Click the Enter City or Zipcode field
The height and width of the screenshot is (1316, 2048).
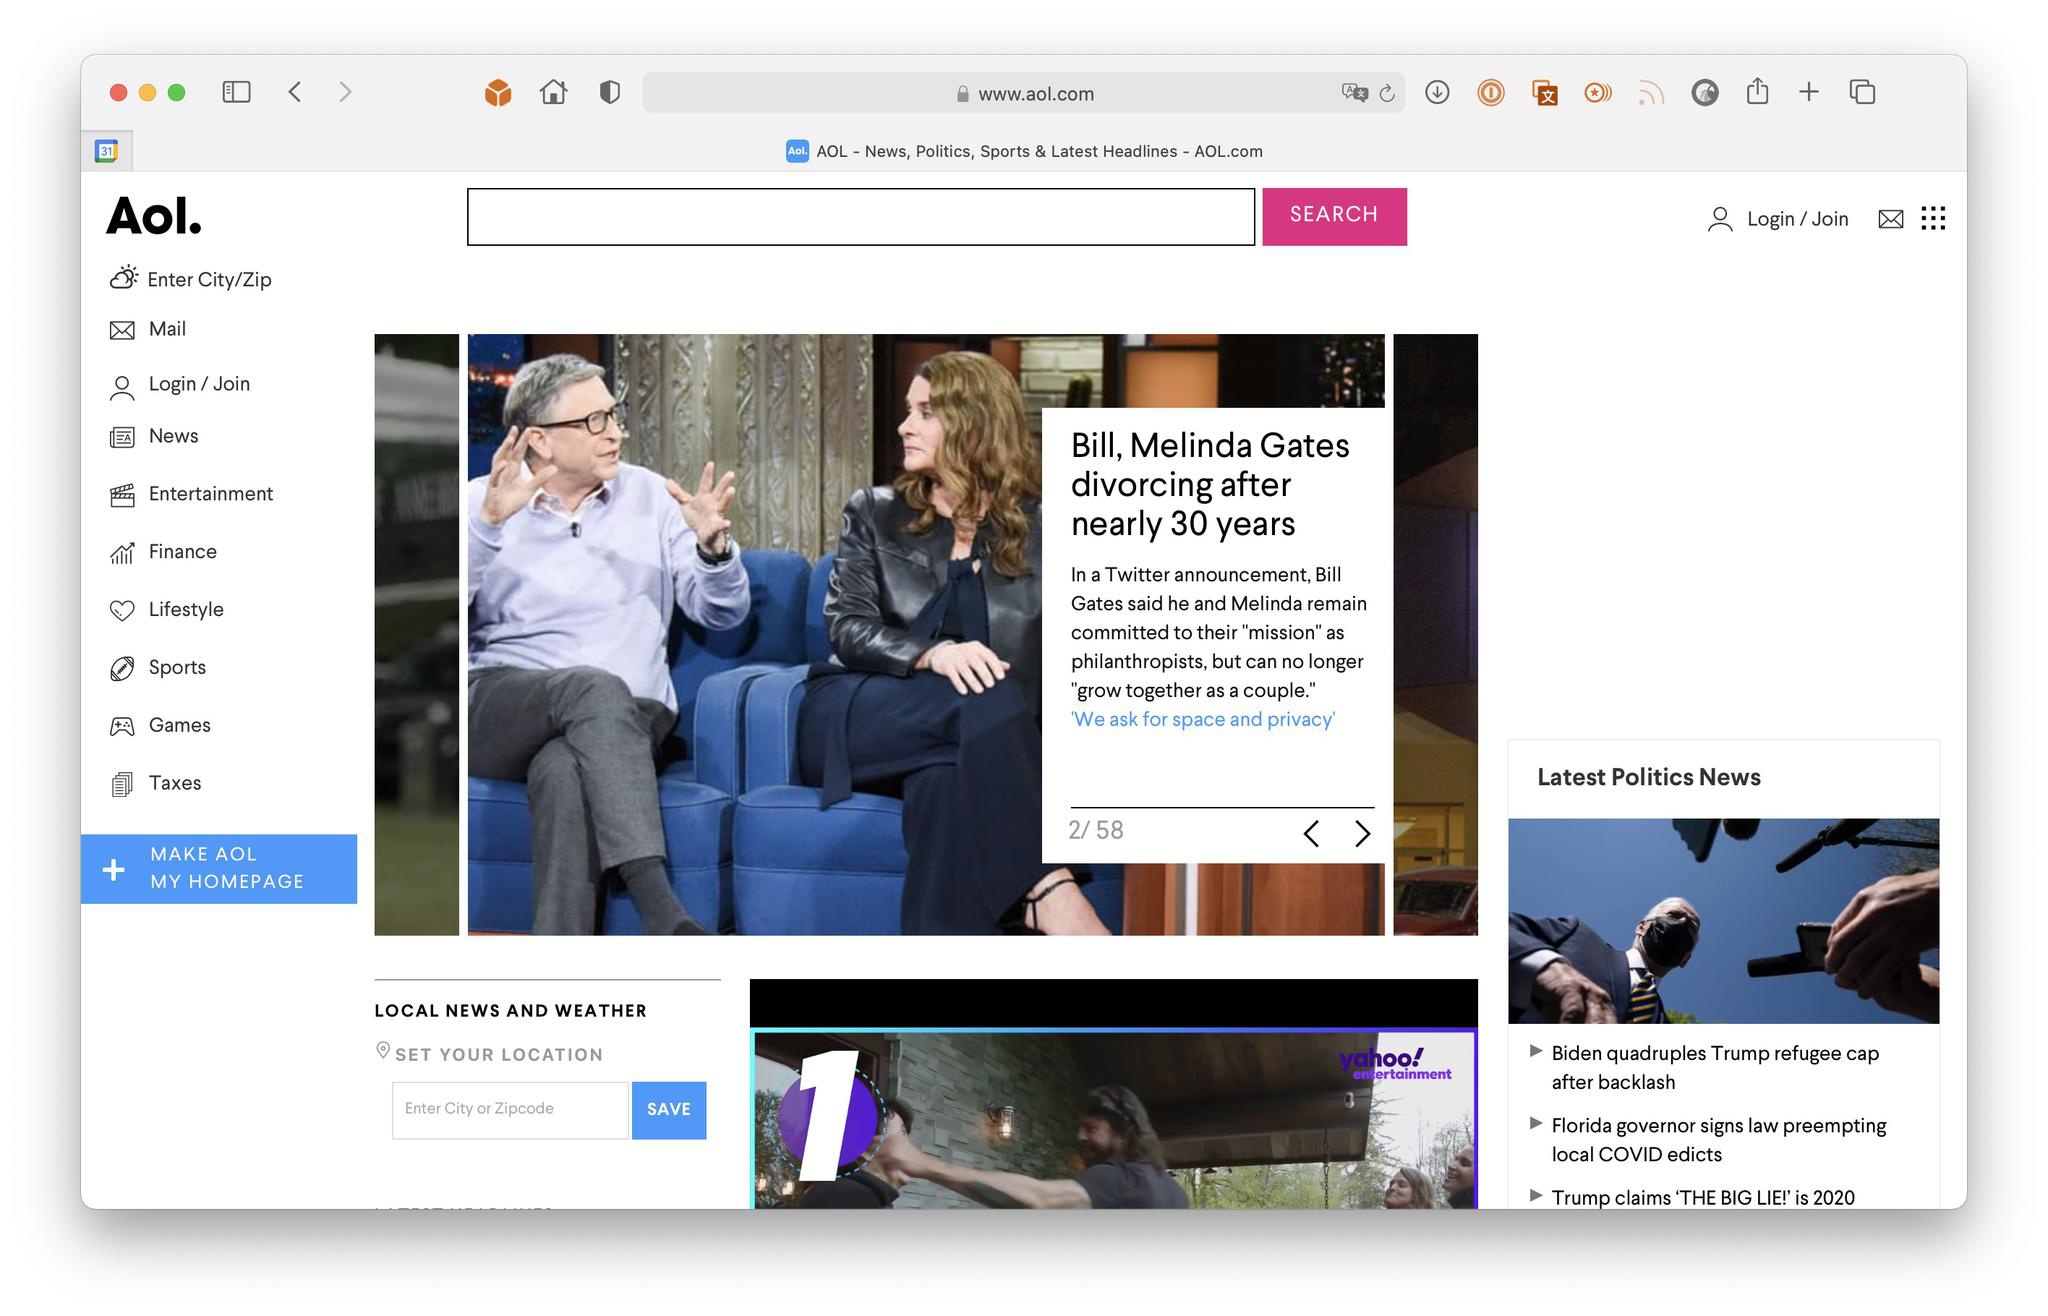click(x=510, y=1109)
